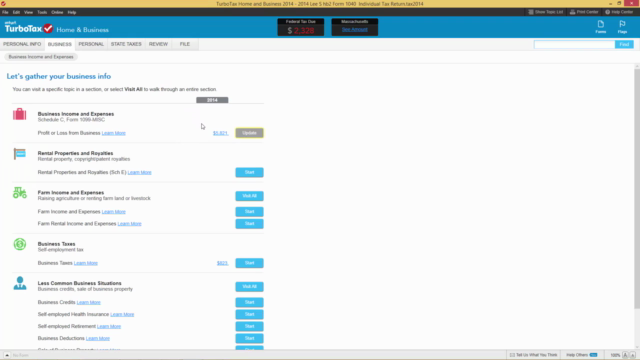This screenshot has width=640, height=360.
Task: Click Tell Us What You Think
Action: (533, 355)
